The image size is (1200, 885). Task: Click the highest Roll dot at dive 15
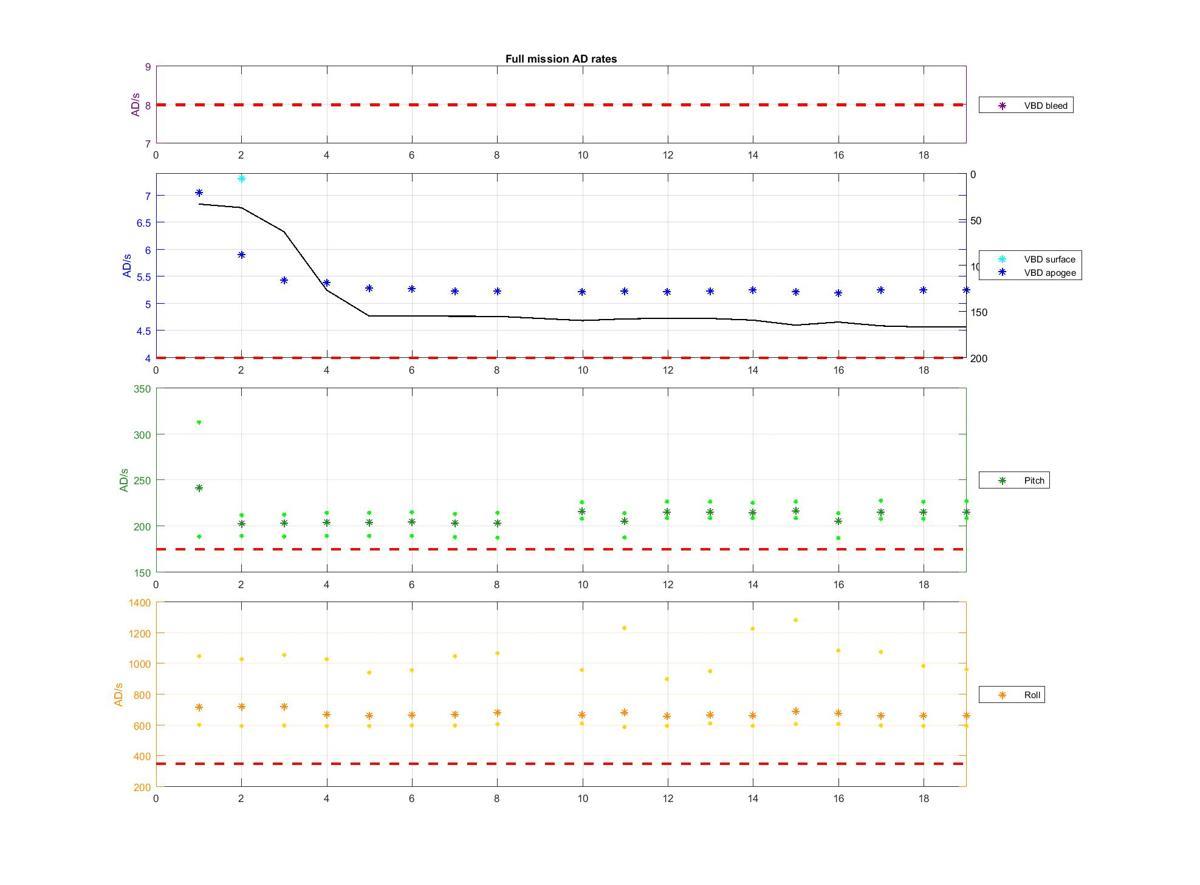coord(796,620)
